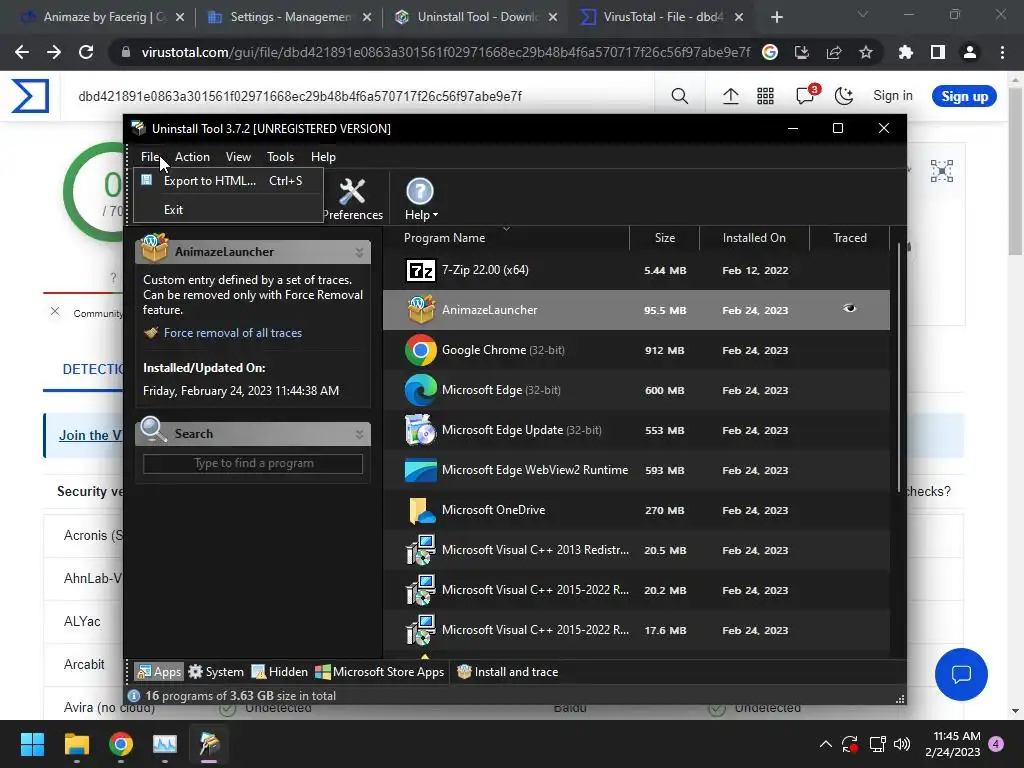Select the AnimazeLauncher package icon in list
This screenshot has width=1024, height=768.
[421, 310]
